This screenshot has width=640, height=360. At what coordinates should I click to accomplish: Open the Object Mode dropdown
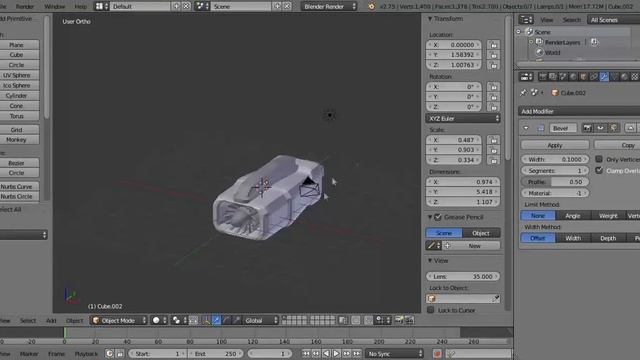click(x=119, y=321)
